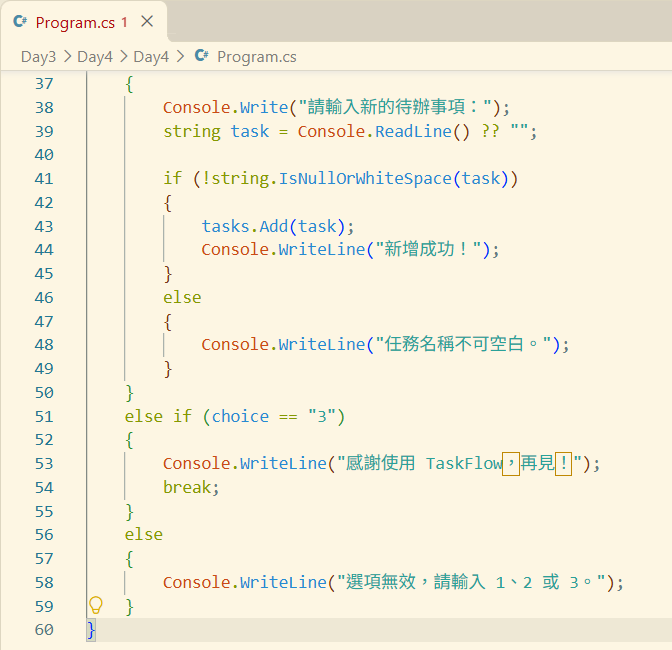Click highlighted exclamation mark on line 53
The image size is (672, 650).
tap(564, 464)
